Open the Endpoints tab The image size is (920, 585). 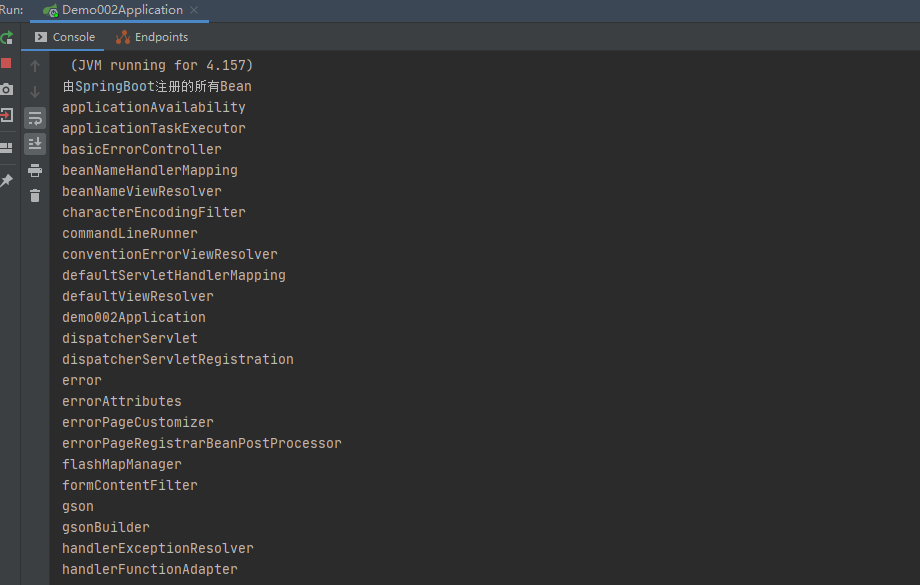[x=152, y=37]
